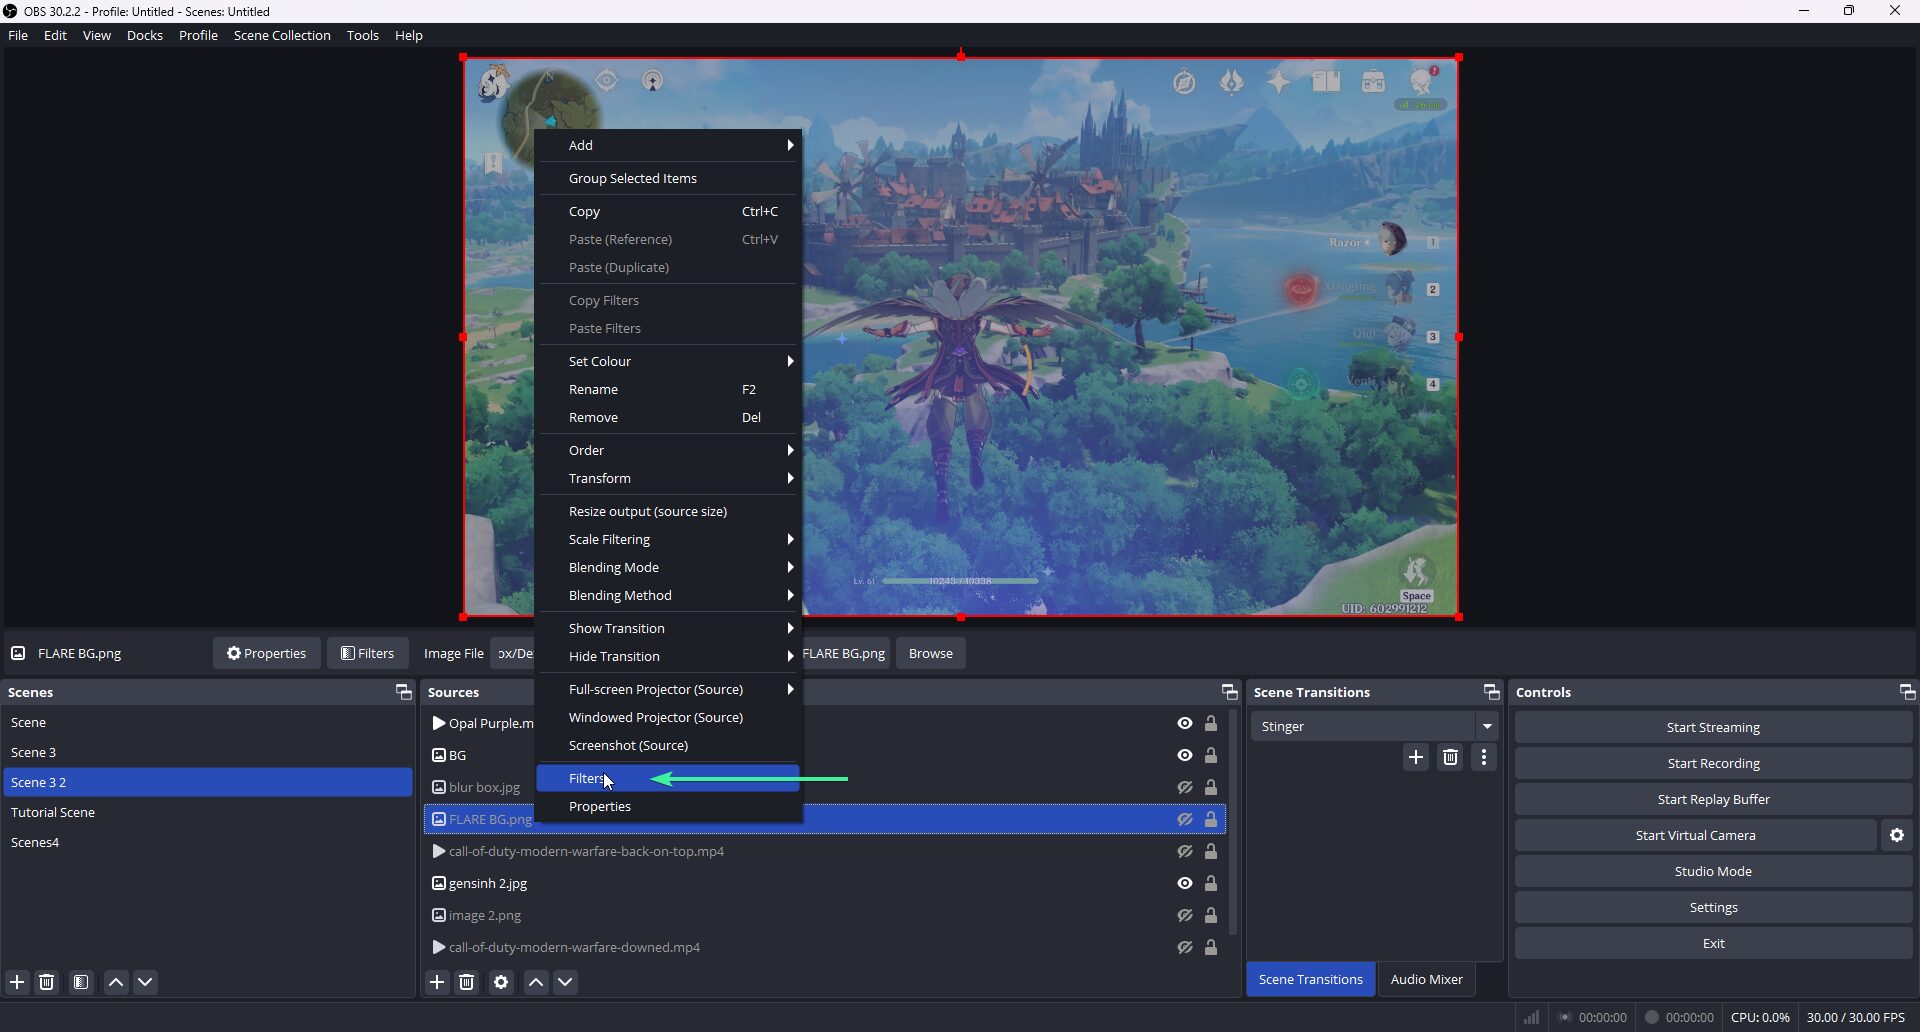1920x1032 pixels.
Task: Click the Sources list scrollbar
Action: [1233, 822]
